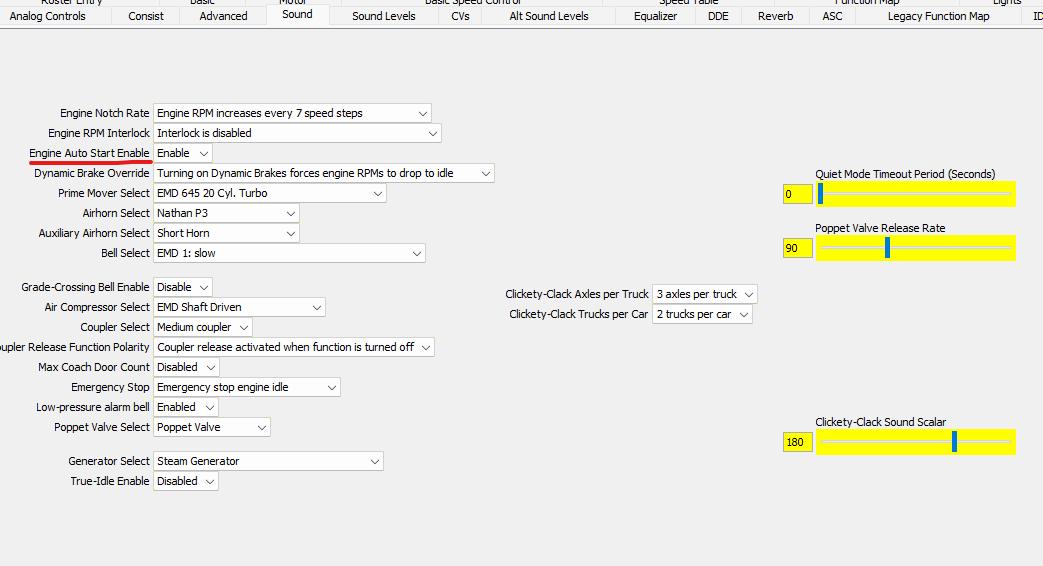Screen dimensions: 1043x566
Task: Open Clickety-Clack Trucks per Car dropdown
Action: pos(702,313)
